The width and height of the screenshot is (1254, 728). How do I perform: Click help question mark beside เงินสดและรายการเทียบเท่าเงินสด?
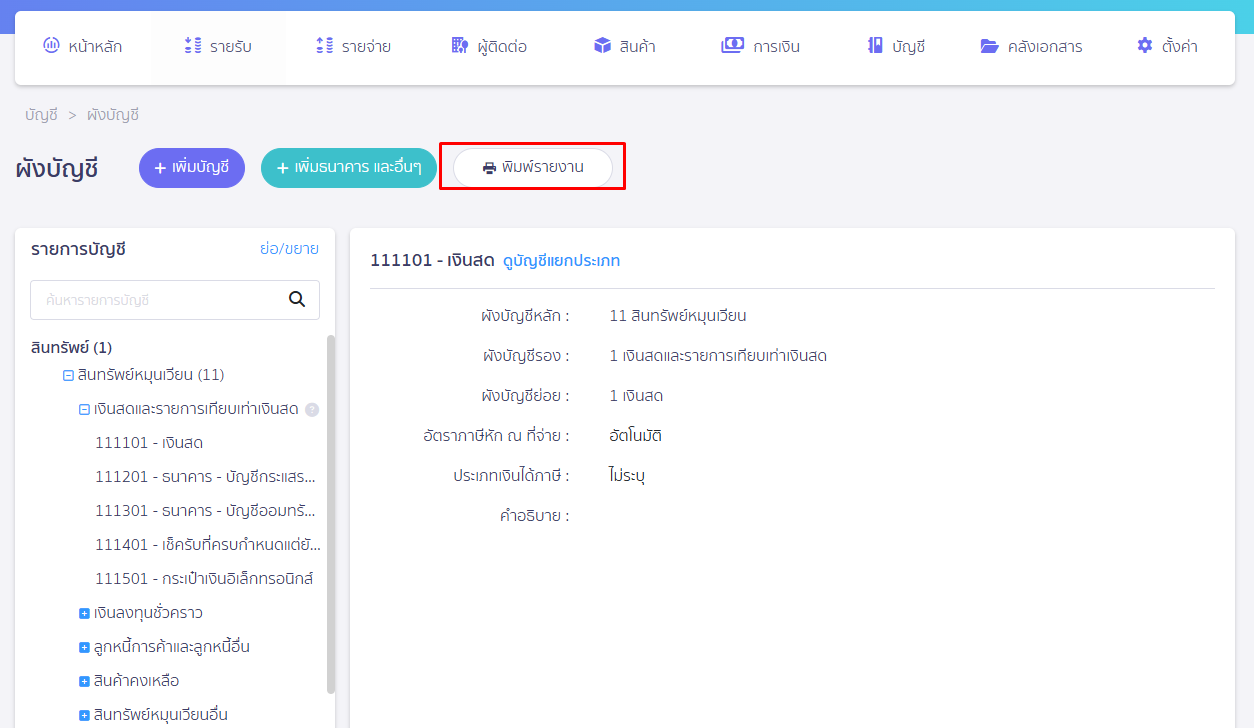tap(312, 409)
